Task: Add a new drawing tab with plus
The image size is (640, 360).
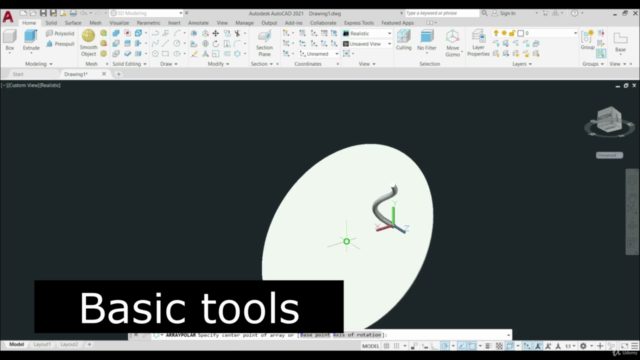Action: click(118, 74)
